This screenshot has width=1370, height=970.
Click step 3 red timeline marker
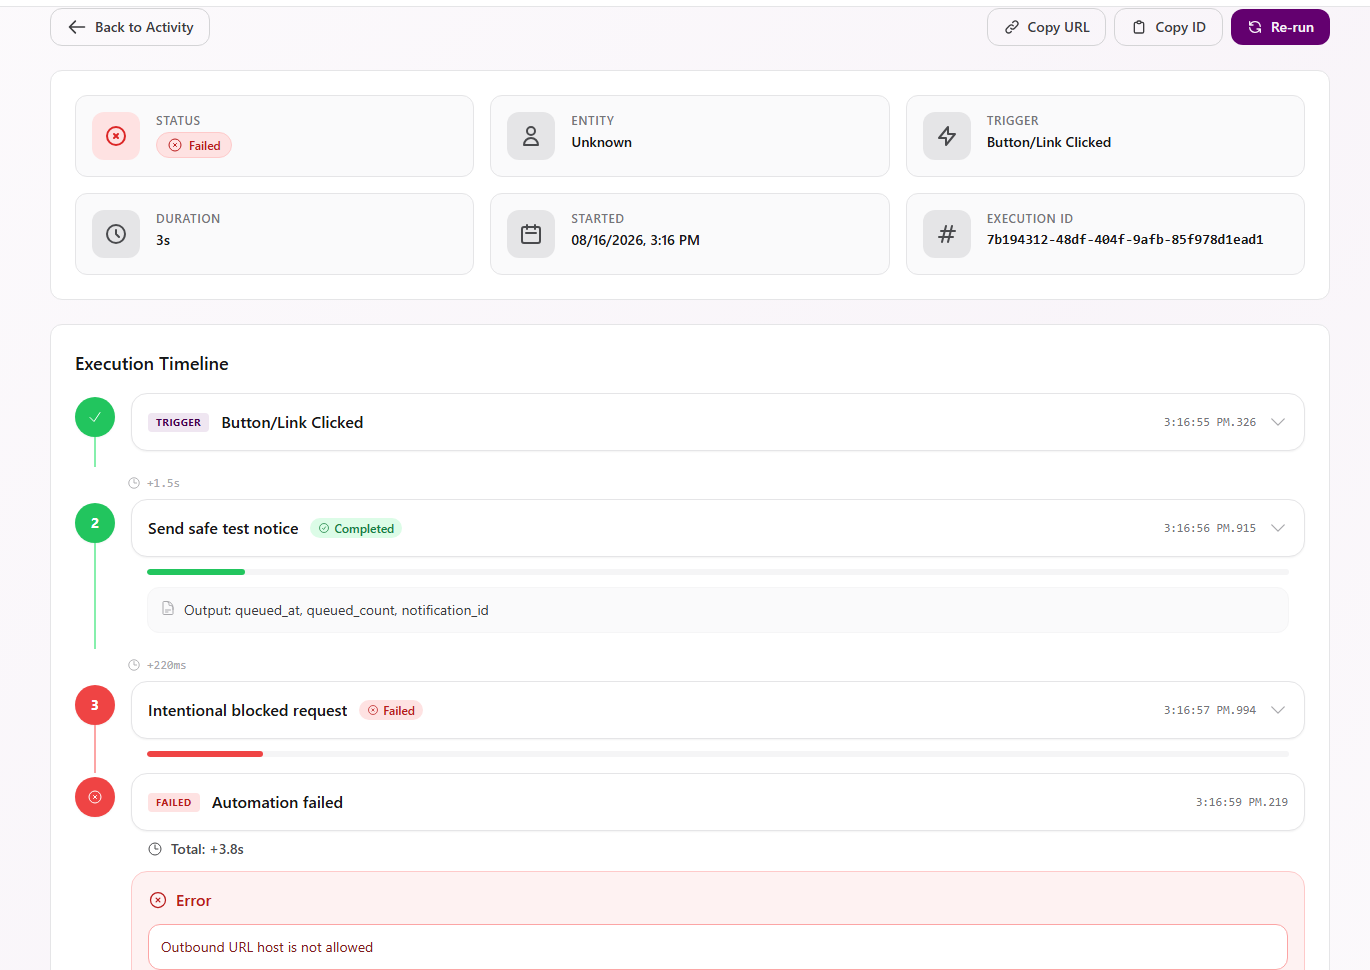[x=95, y=705]
